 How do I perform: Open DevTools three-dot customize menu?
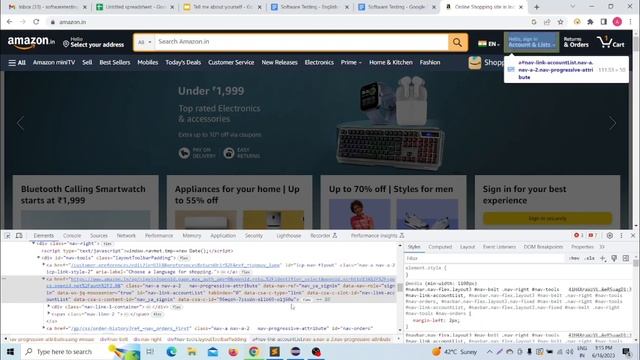tap(621, 236)
